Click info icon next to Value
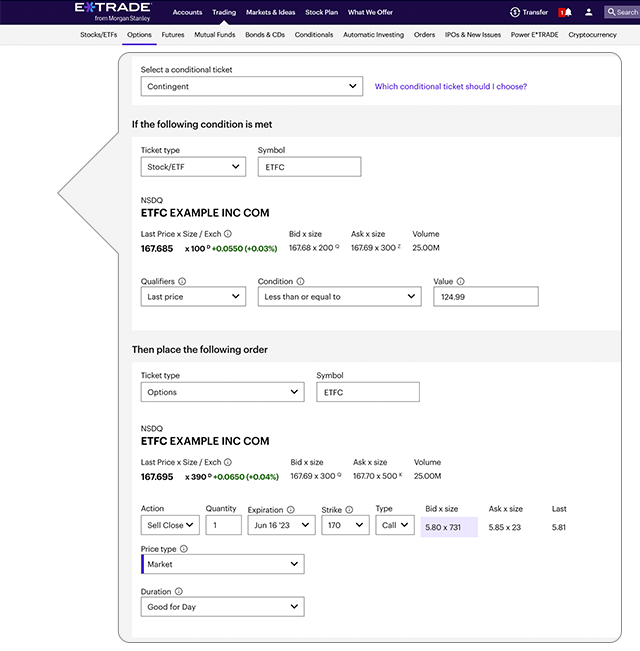640x651 pixels. pos(460,282)
